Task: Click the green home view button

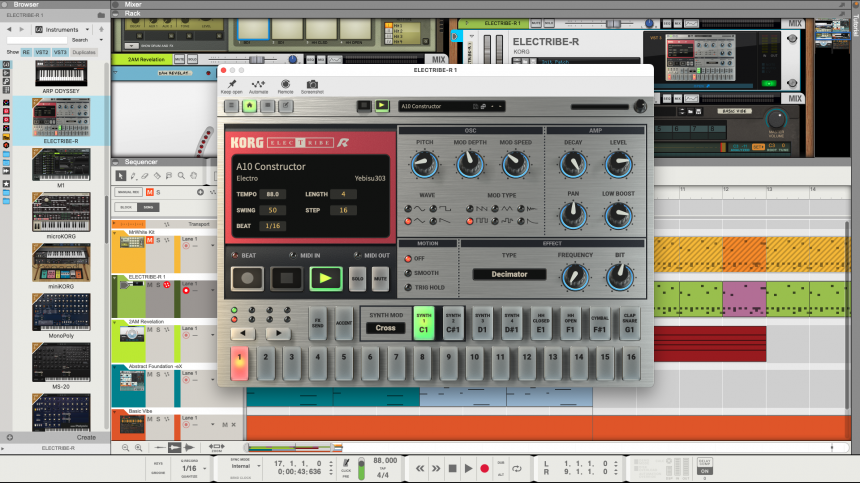Action: (x=250, y=106)
